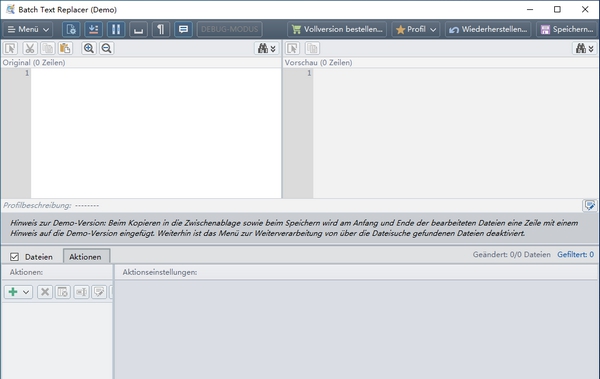The image size is (600, 379).
Task: Switch to the Aktionen tab
Action: [85, 257]
